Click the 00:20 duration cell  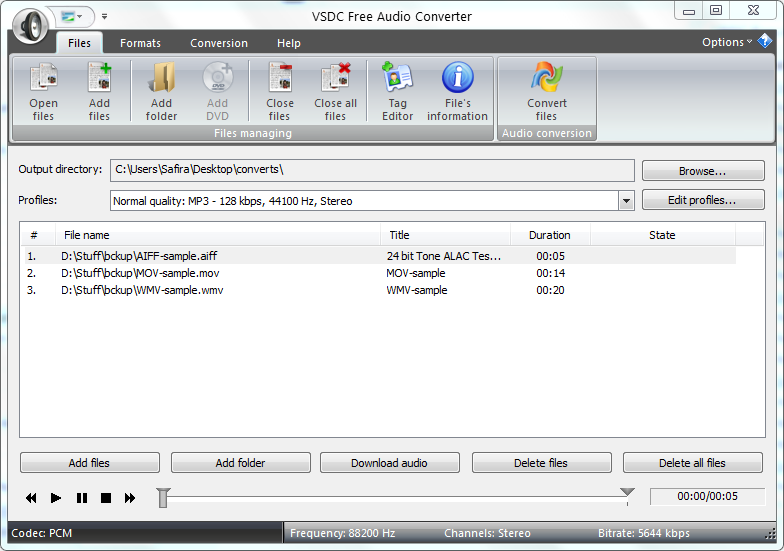tap(550, 290)
